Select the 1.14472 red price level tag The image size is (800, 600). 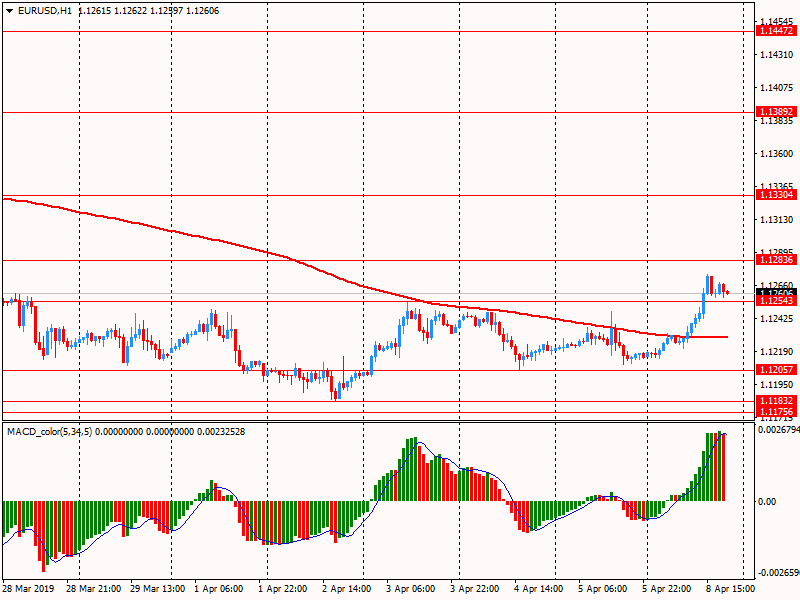point(776,31)
